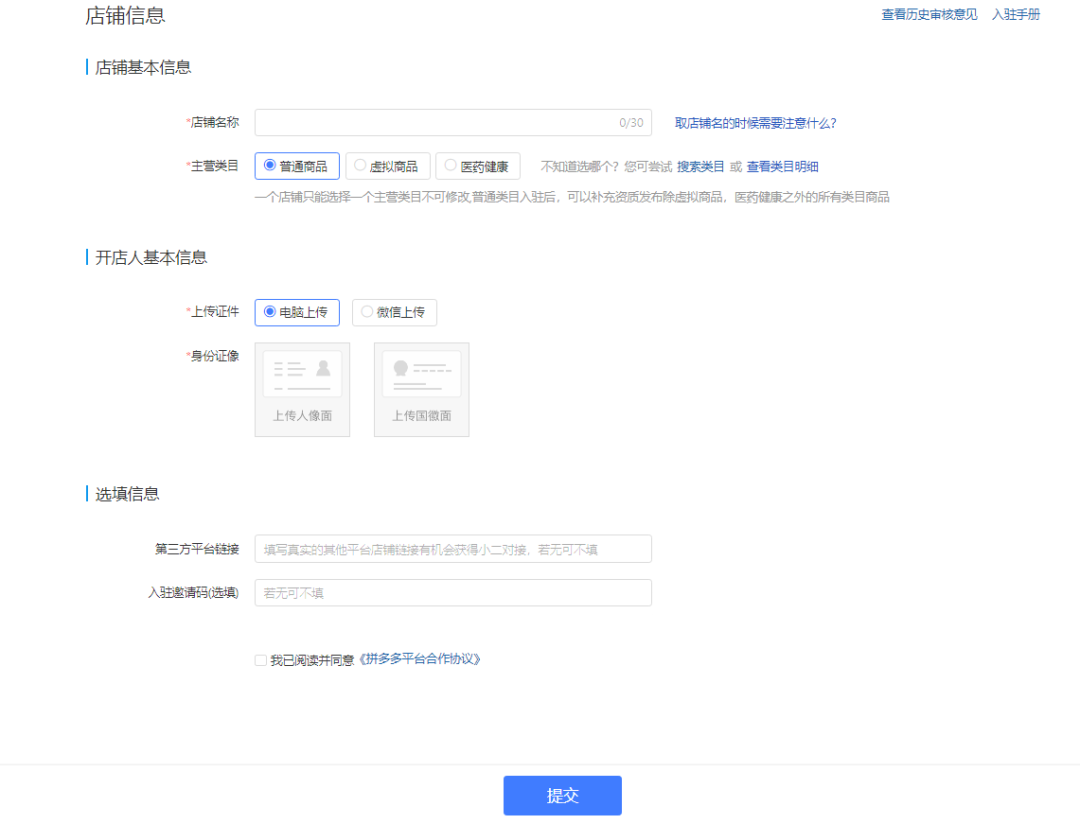1080x824 pixels.
Task: Click the 第三方平台链接 input field
Action: coord(453,549)
